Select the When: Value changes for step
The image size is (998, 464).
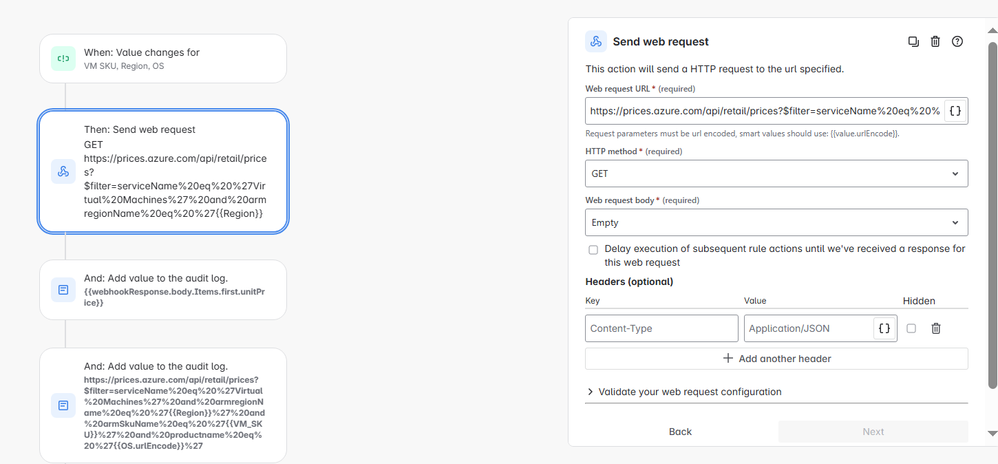coord(163,59)
